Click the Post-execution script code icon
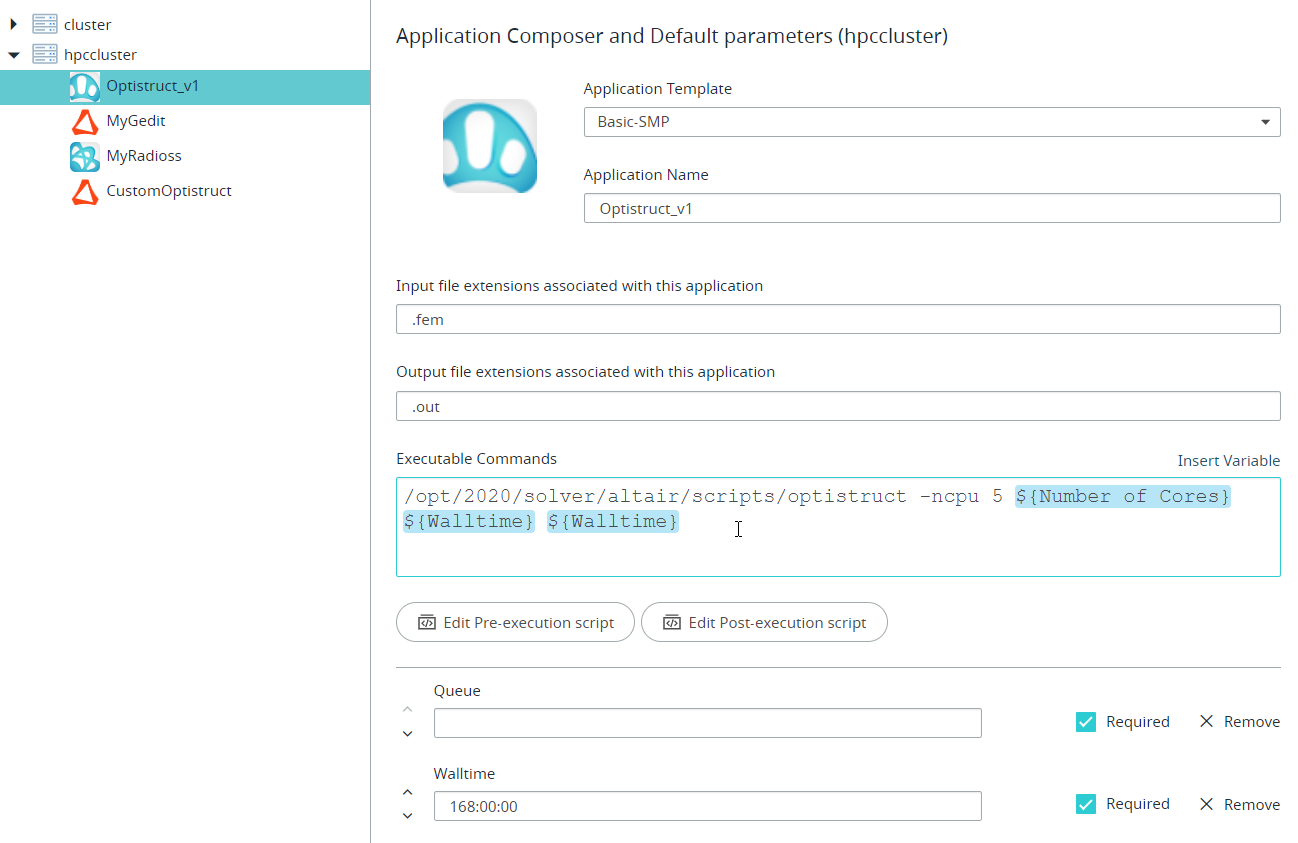 tap(671, 622)
